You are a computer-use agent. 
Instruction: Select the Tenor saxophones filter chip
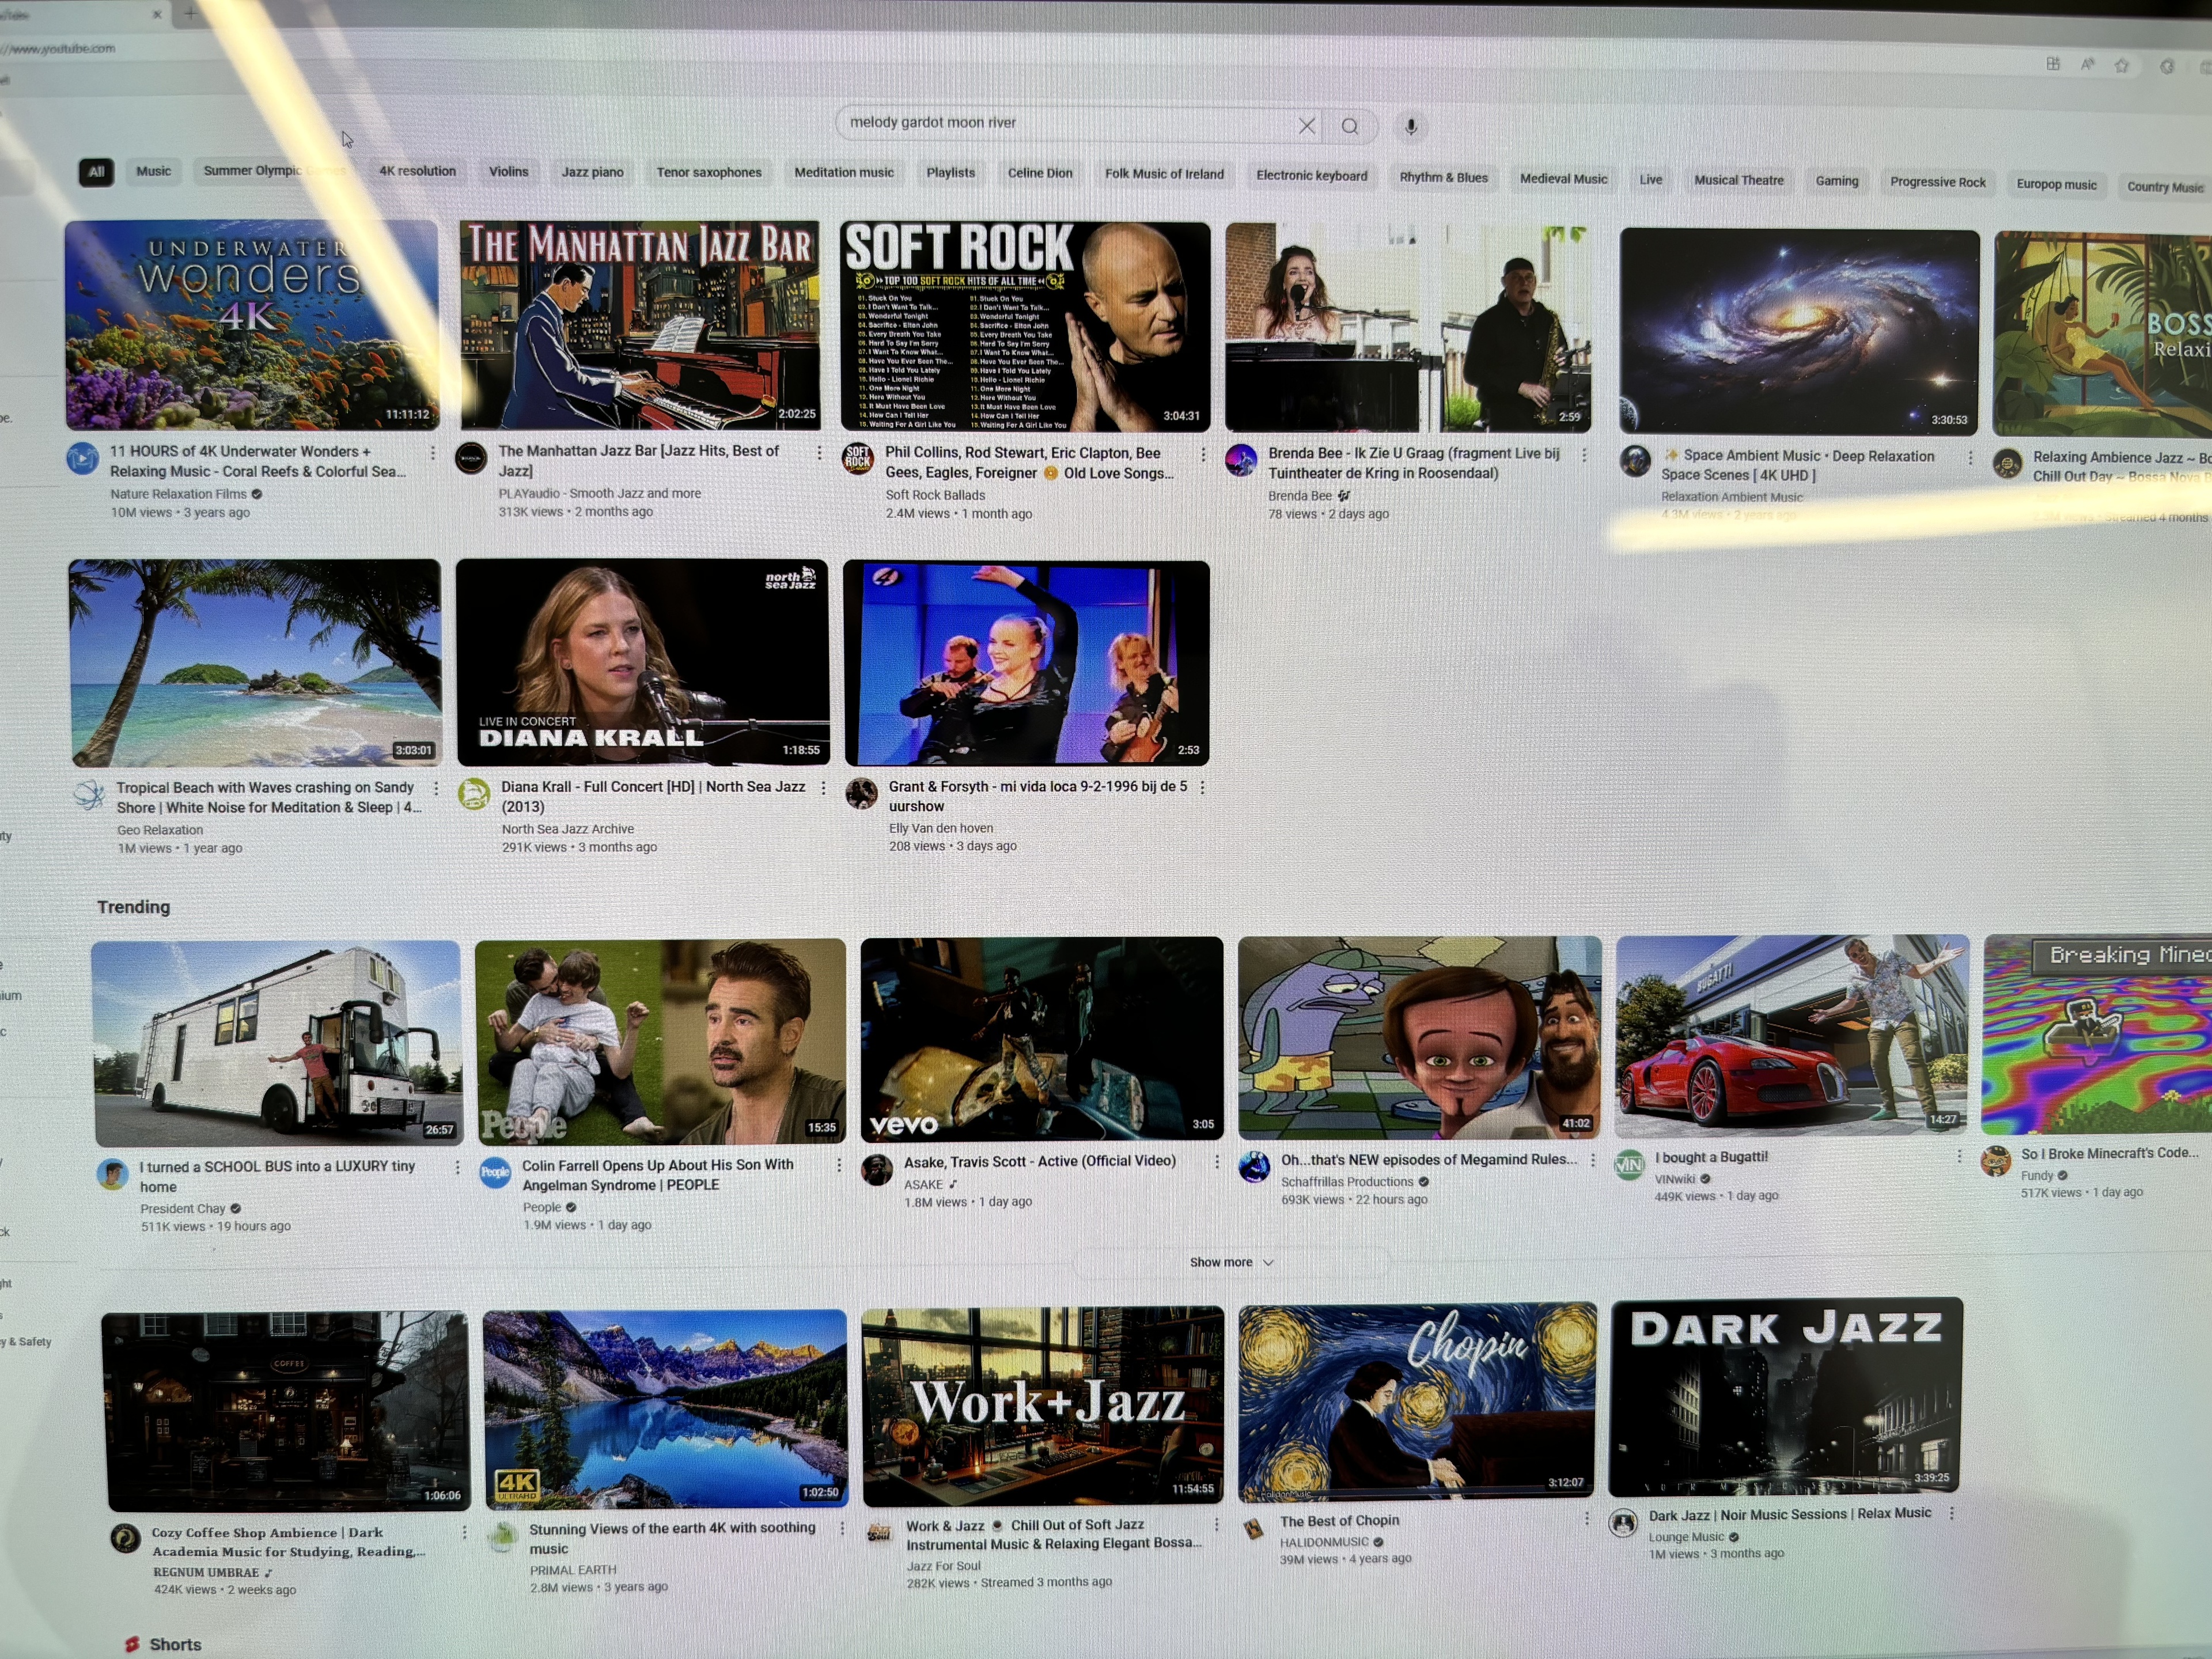point(708,172)
